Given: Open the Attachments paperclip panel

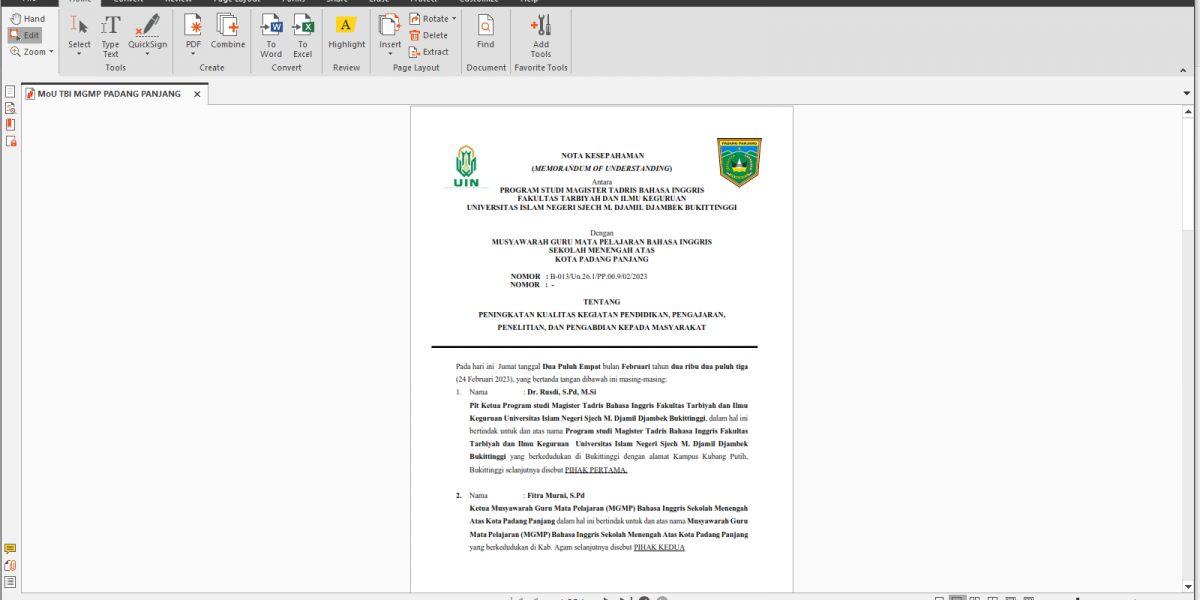Looking at the screenshot, I should pos(10,565).
